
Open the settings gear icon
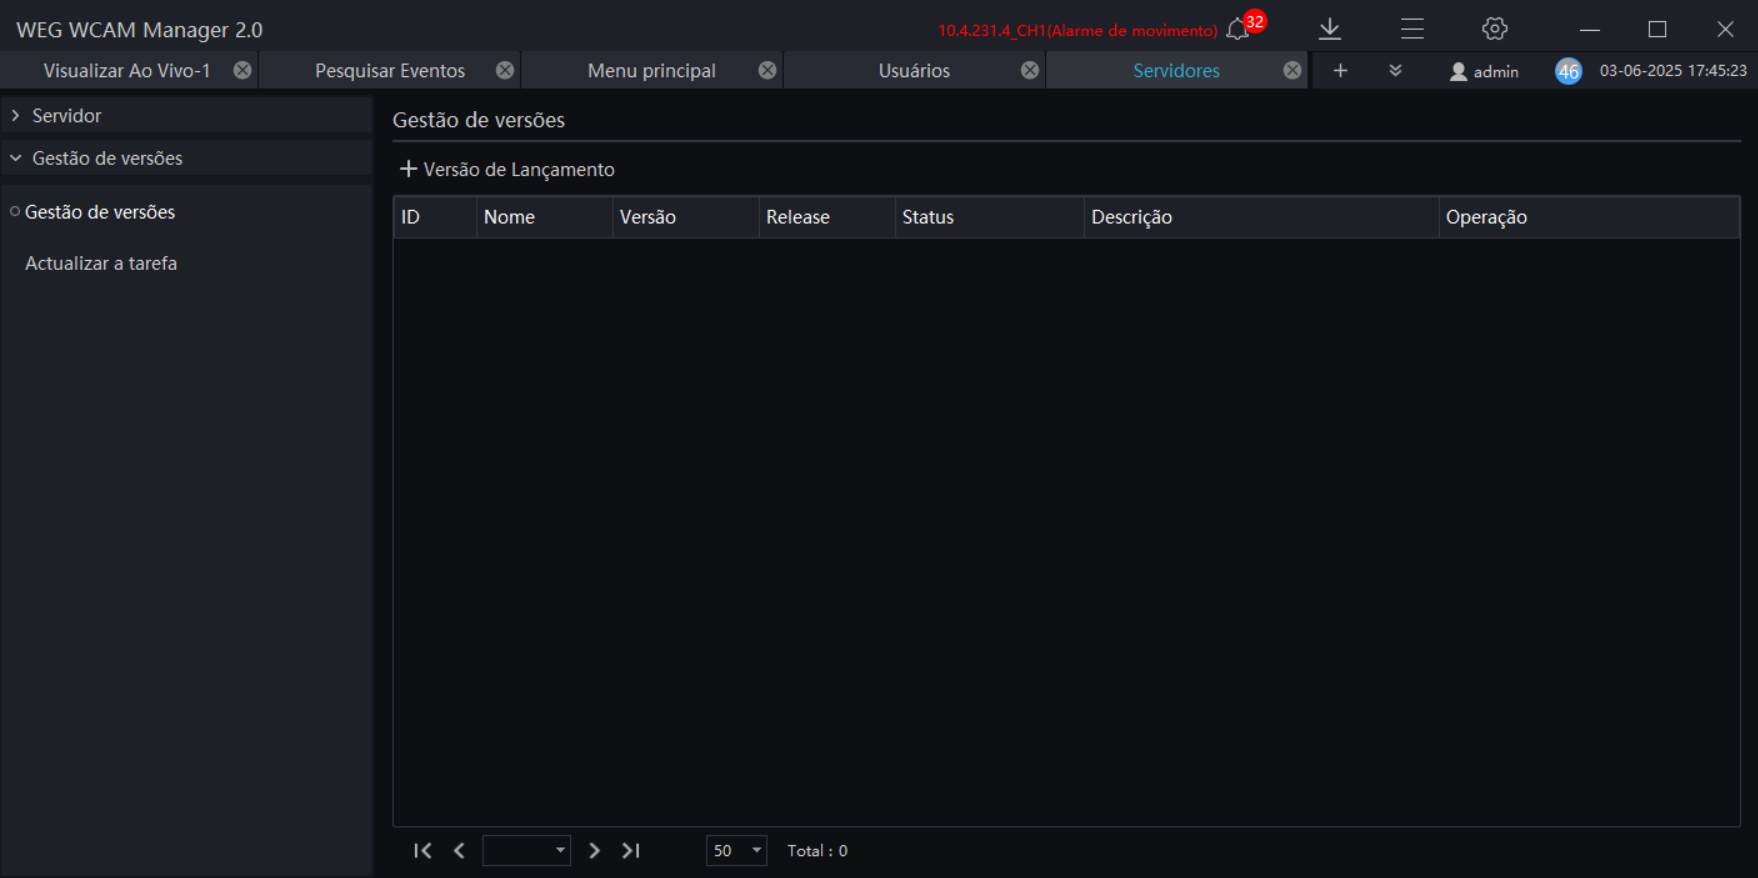[x=1495, y=29]
